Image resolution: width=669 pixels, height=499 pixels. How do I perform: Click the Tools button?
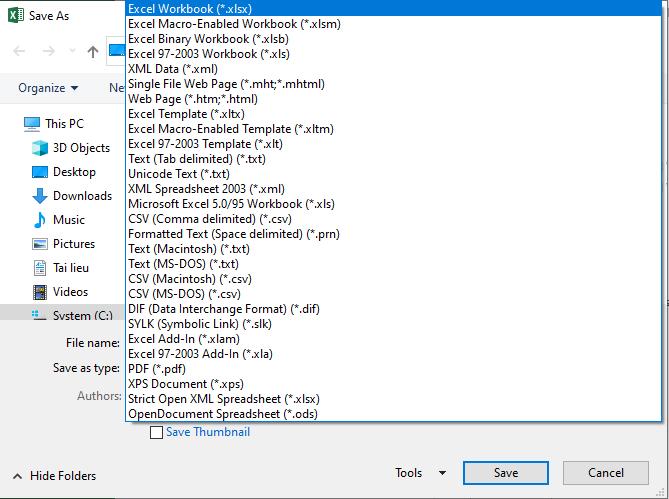point(408,473)
